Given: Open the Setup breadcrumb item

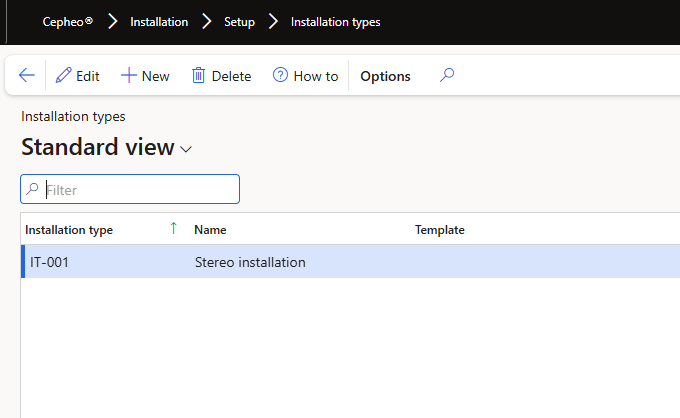Looking at the screenshot, I should 238,21.
